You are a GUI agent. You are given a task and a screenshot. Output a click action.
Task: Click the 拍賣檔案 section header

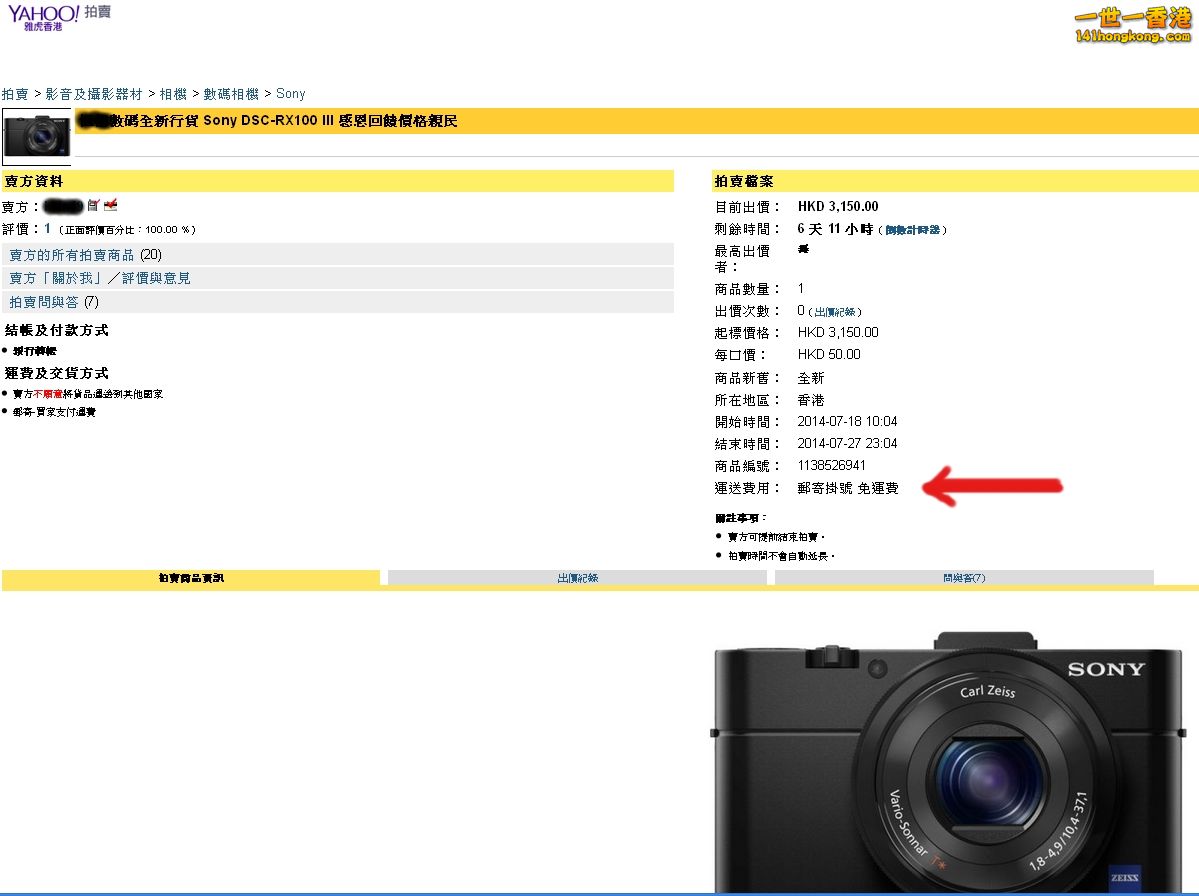(x=955, y=181)
